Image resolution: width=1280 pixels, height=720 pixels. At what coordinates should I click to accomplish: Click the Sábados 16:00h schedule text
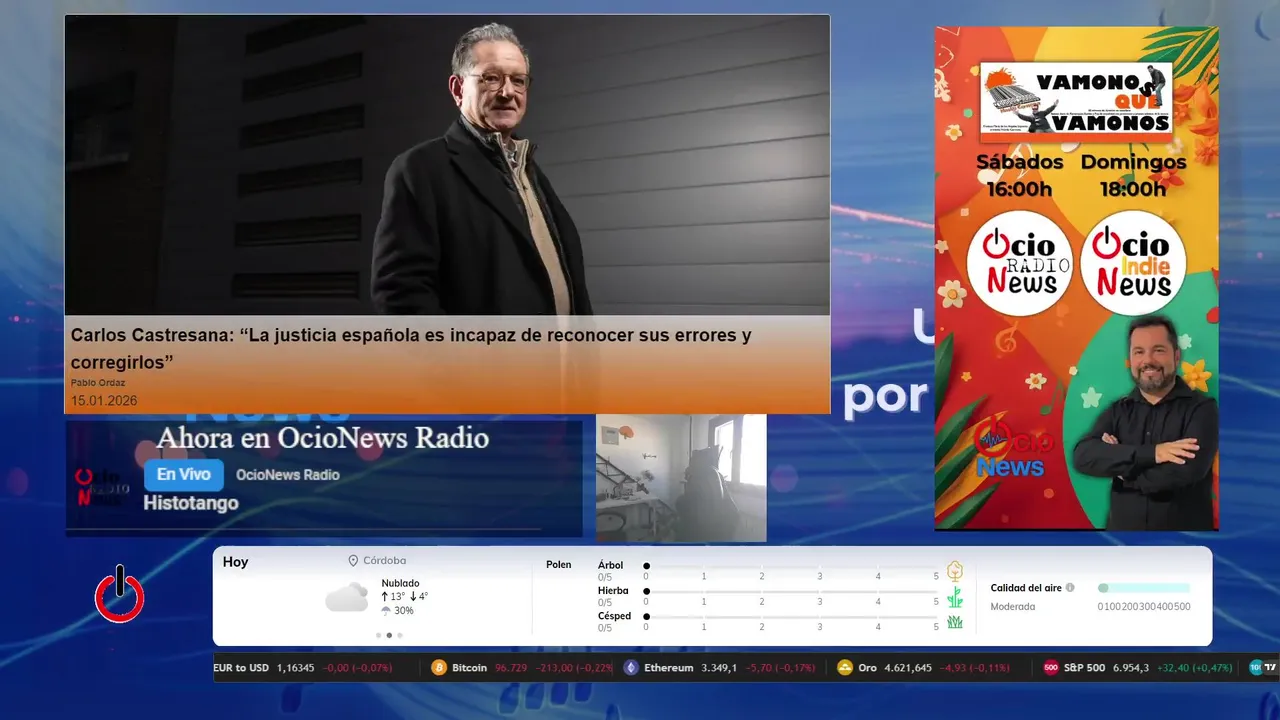[x=1019, y=175]
